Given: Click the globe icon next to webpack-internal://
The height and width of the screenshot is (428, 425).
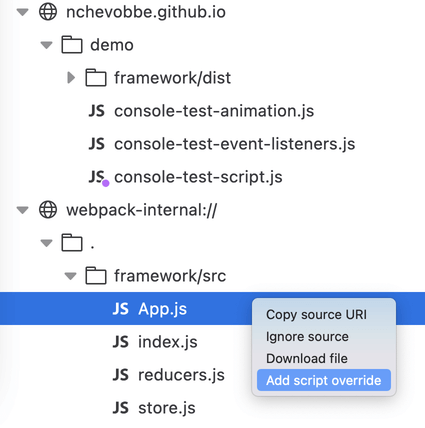Looking at the screenshot, I should [x=48, y=210].
